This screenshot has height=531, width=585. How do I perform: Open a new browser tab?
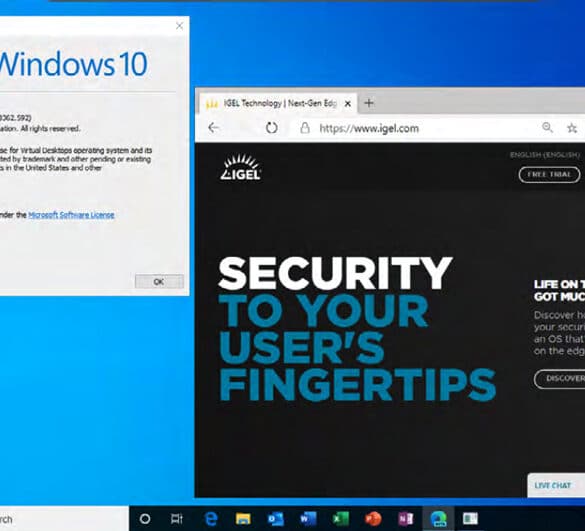(369, 103)
